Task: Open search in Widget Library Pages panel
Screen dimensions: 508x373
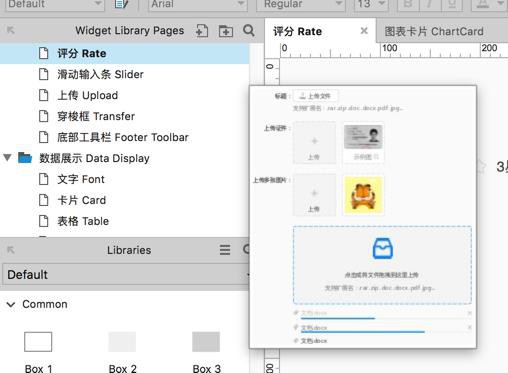Action: (249, 31)
